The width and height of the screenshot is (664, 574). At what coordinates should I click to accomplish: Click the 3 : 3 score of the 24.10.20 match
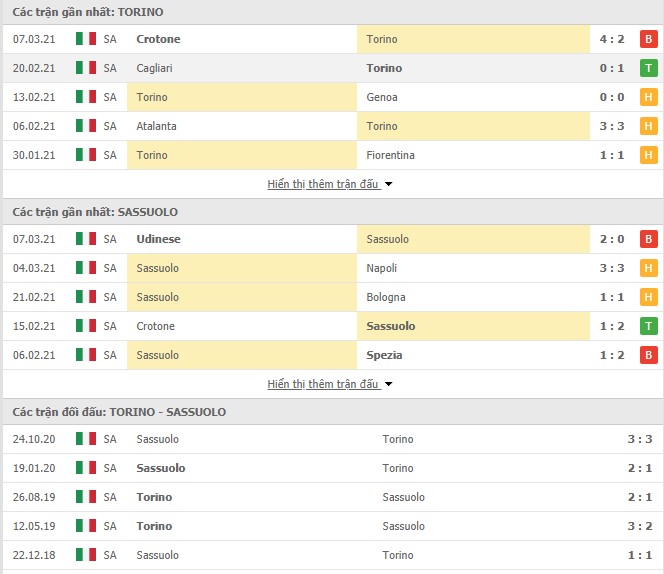point(639,439)
